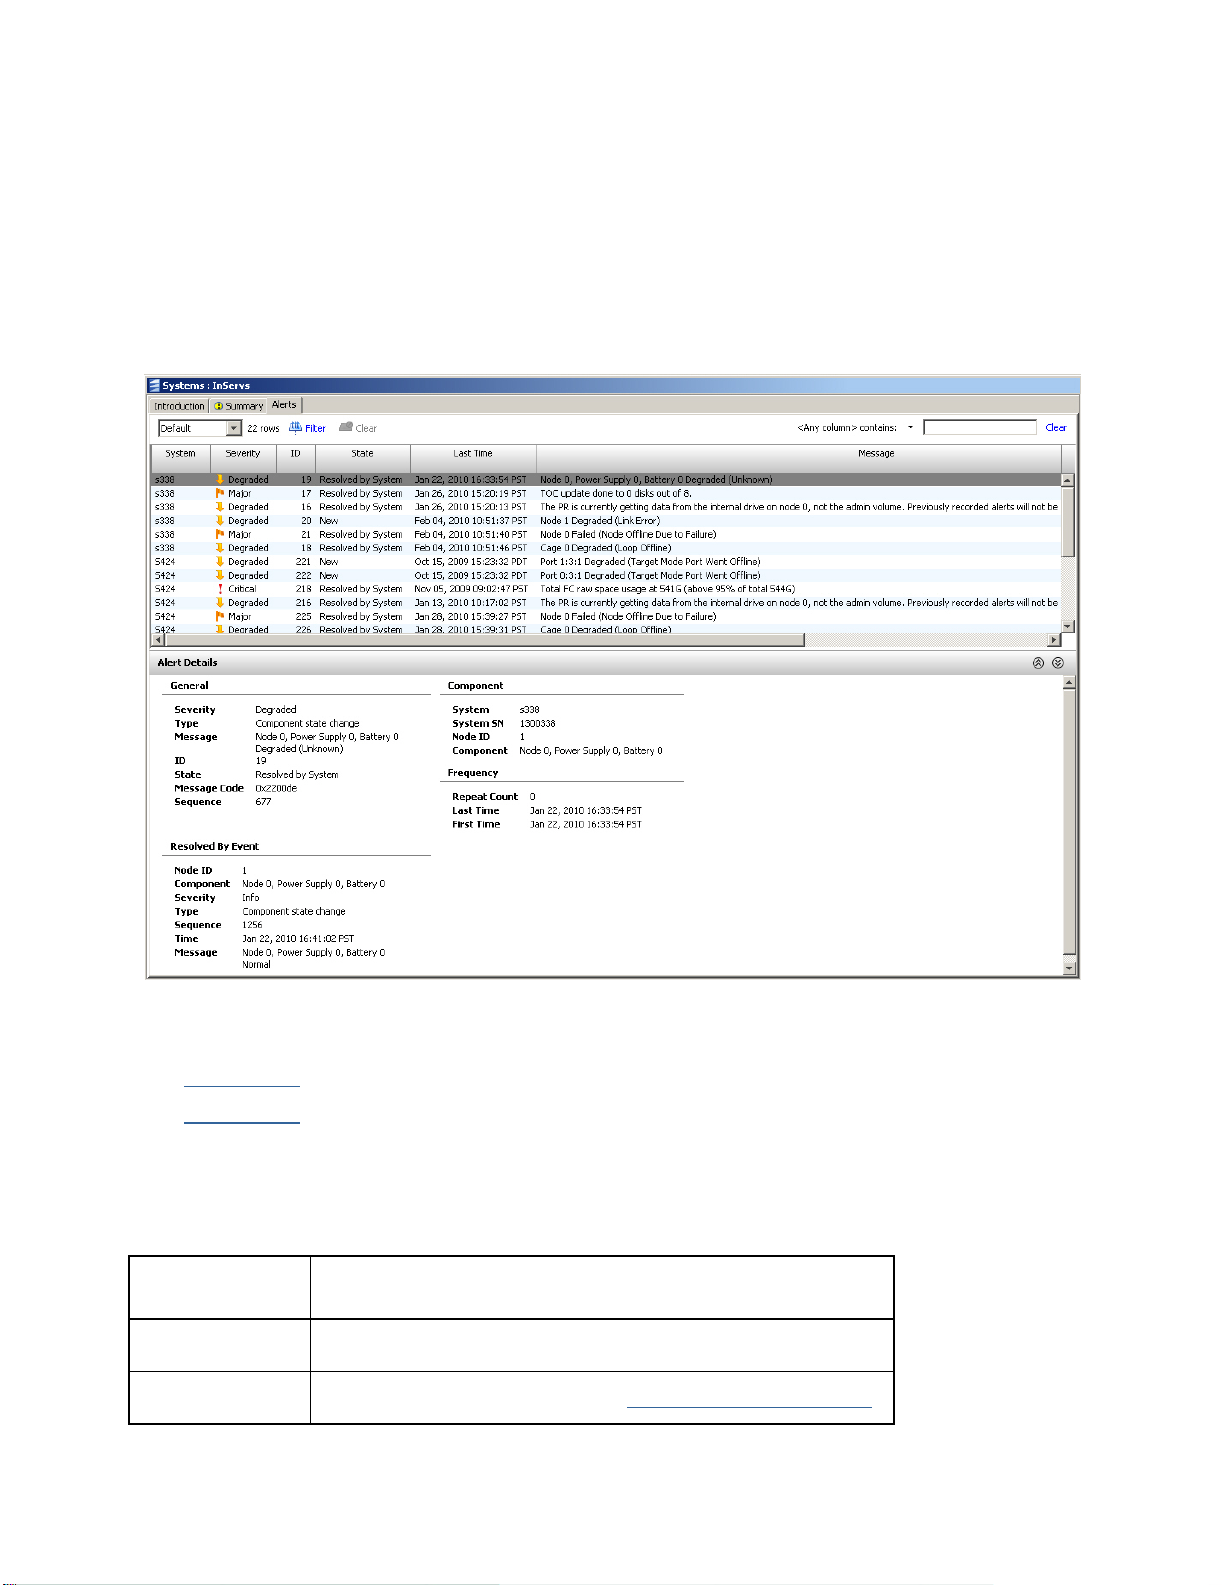Expand the Alert Details panel with down chevron

click(x=1058, y=663)
